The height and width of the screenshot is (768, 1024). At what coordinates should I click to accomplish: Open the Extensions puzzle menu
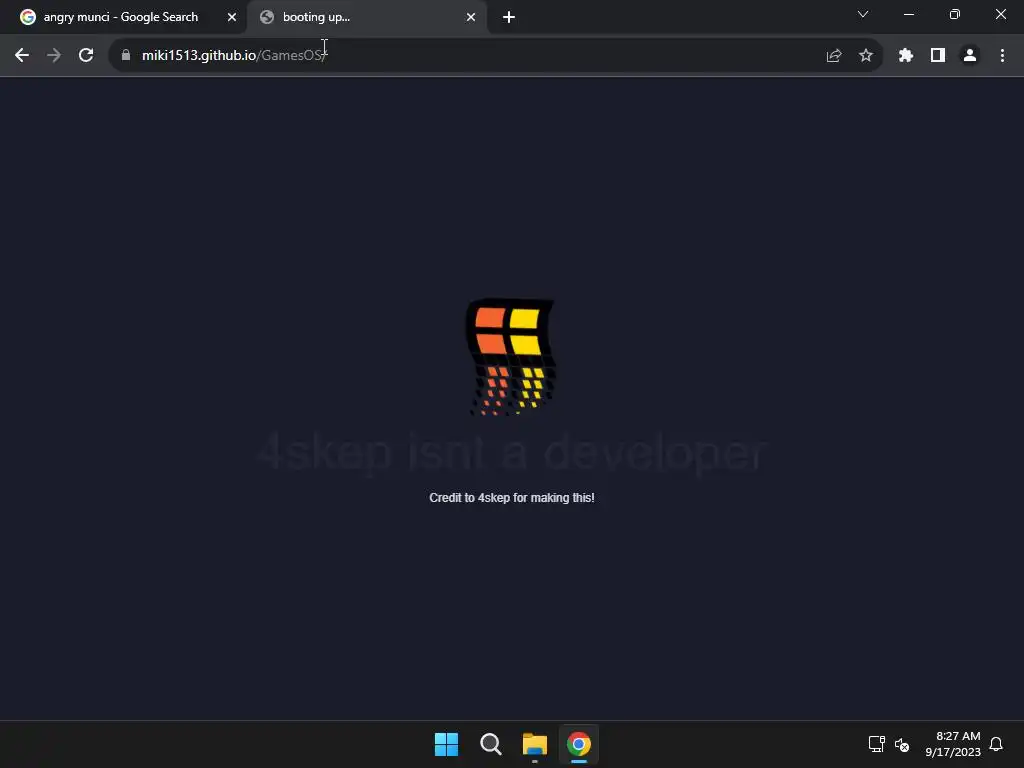pos(906,56)
